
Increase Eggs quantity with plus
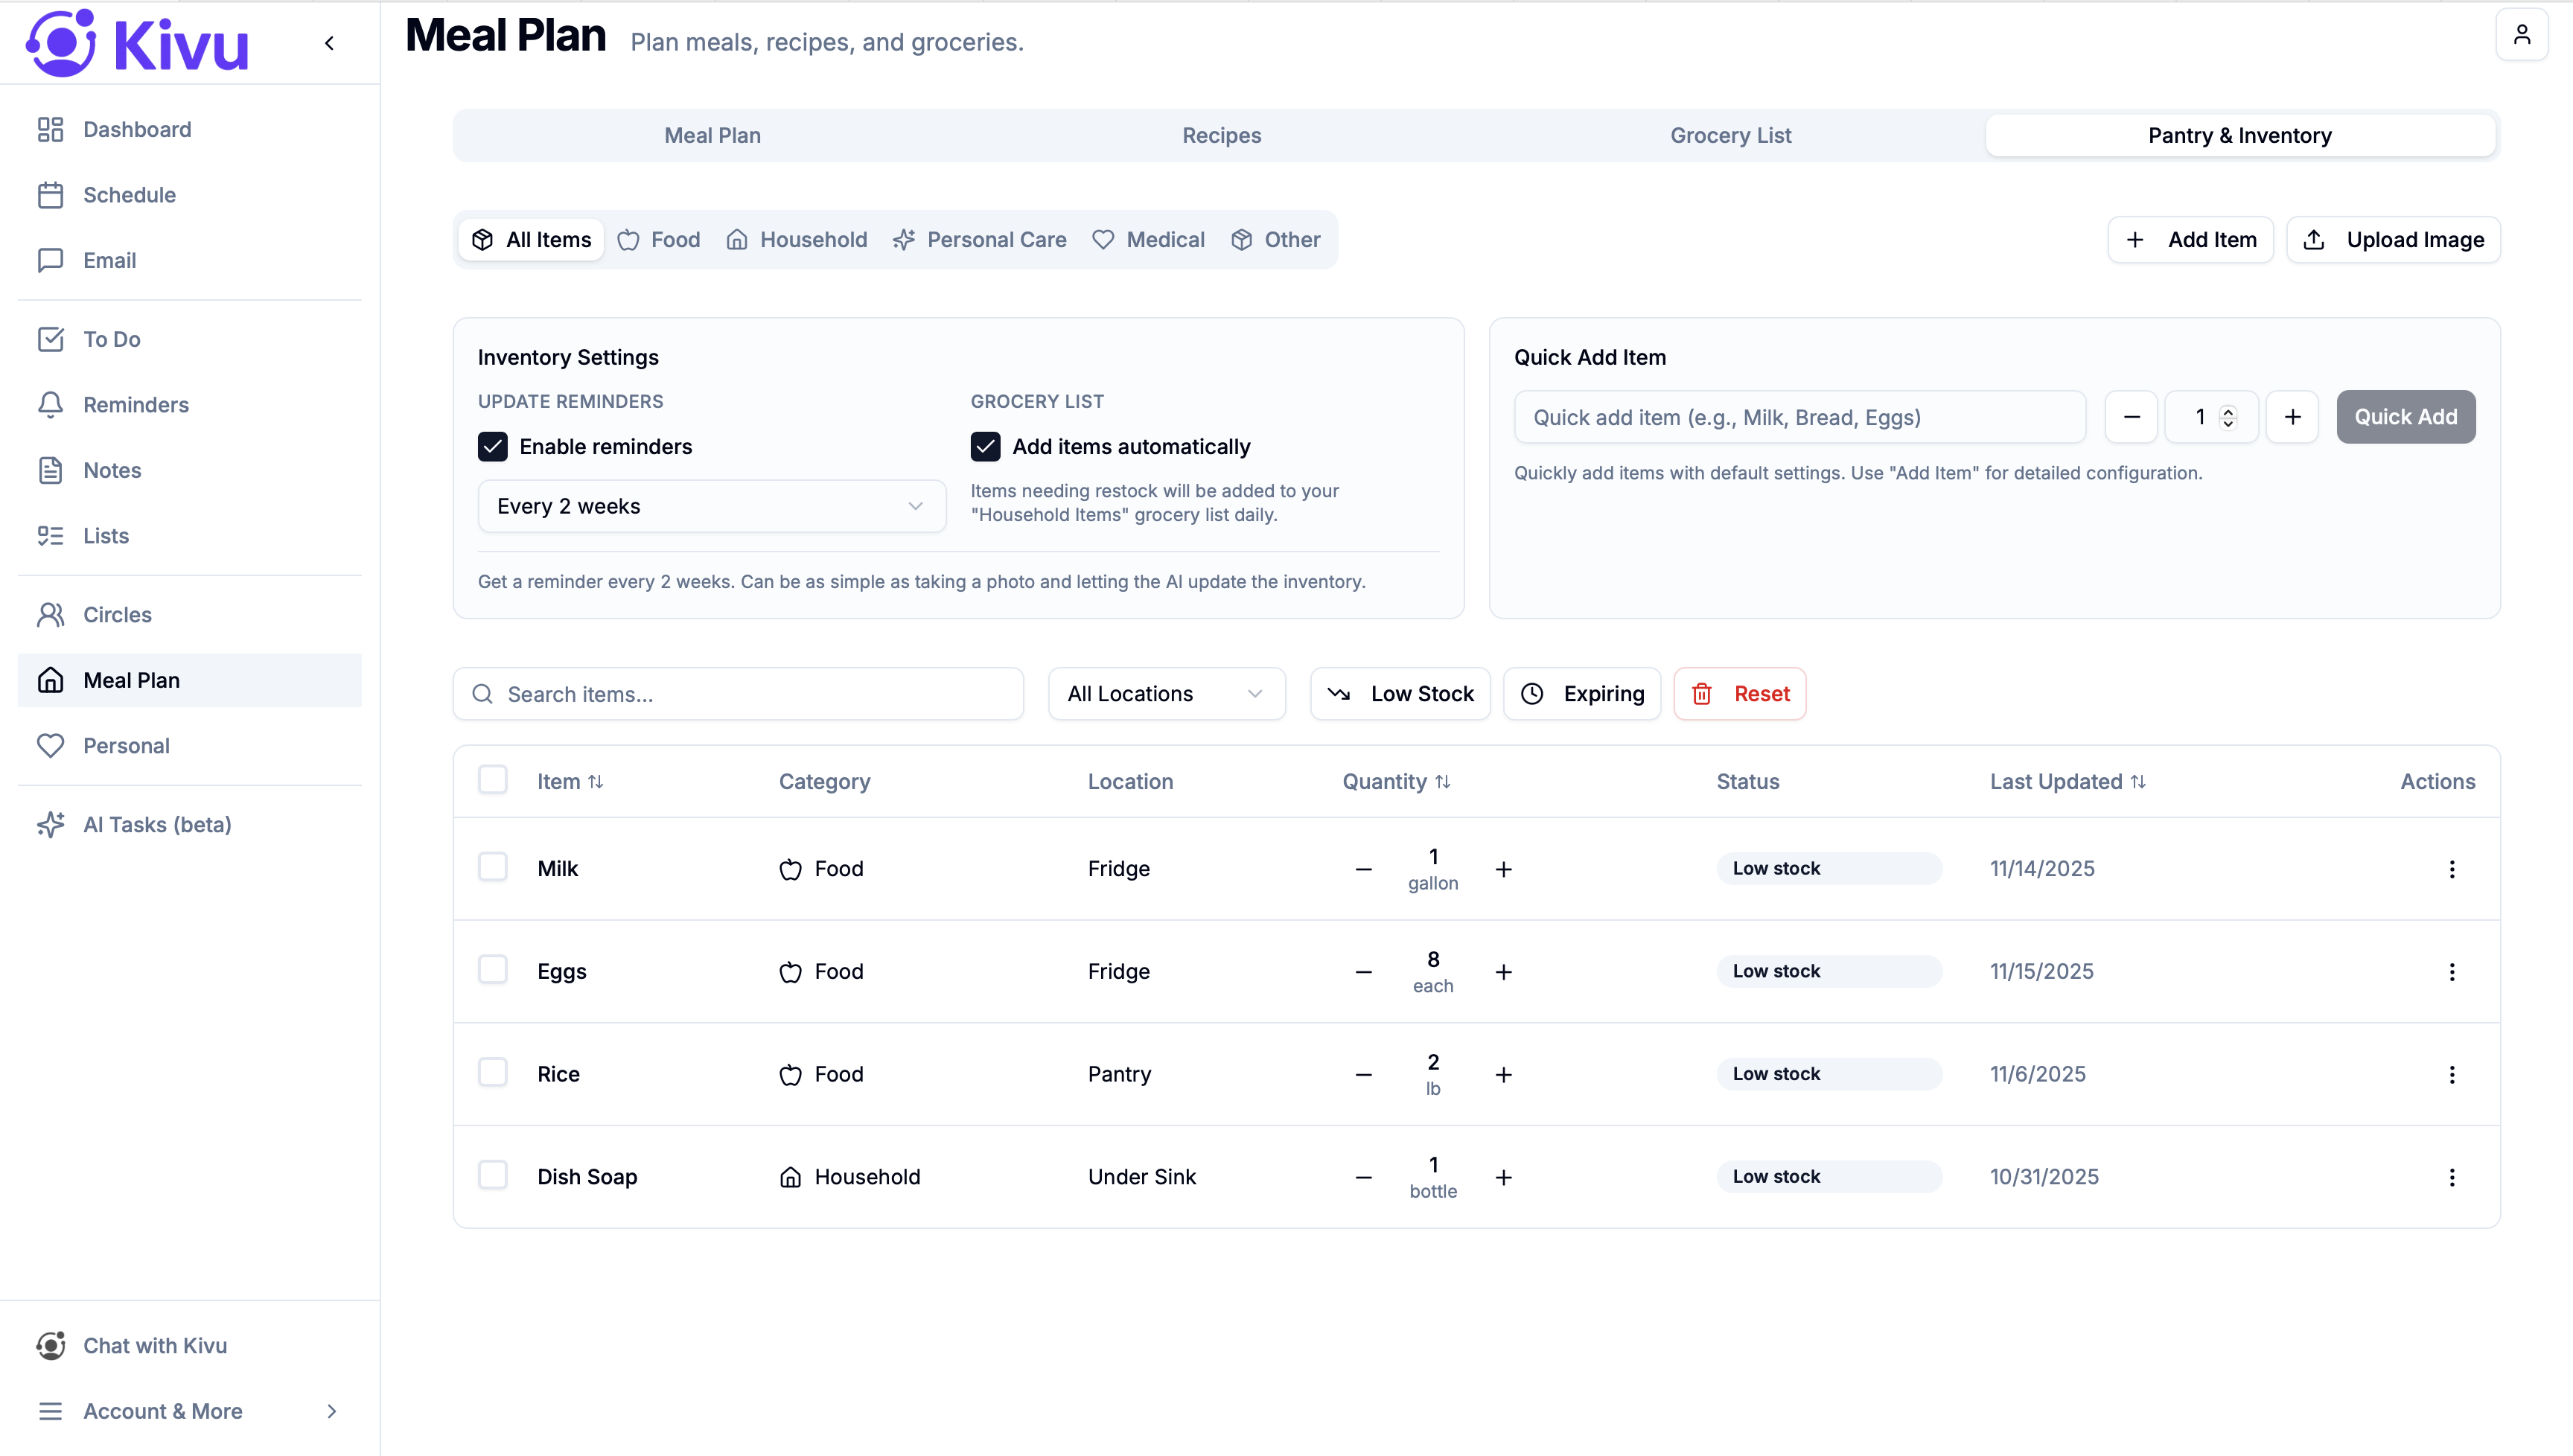click(x=1503, y=972)
